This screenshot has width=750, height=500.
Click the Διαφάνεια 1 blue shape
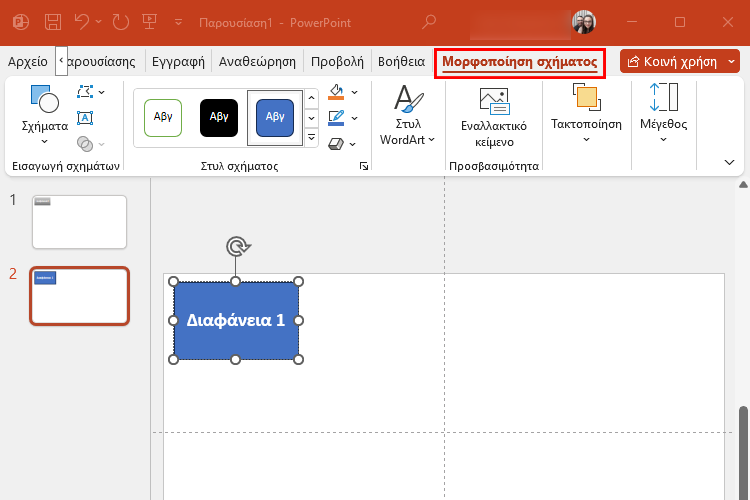pos(236,321)
